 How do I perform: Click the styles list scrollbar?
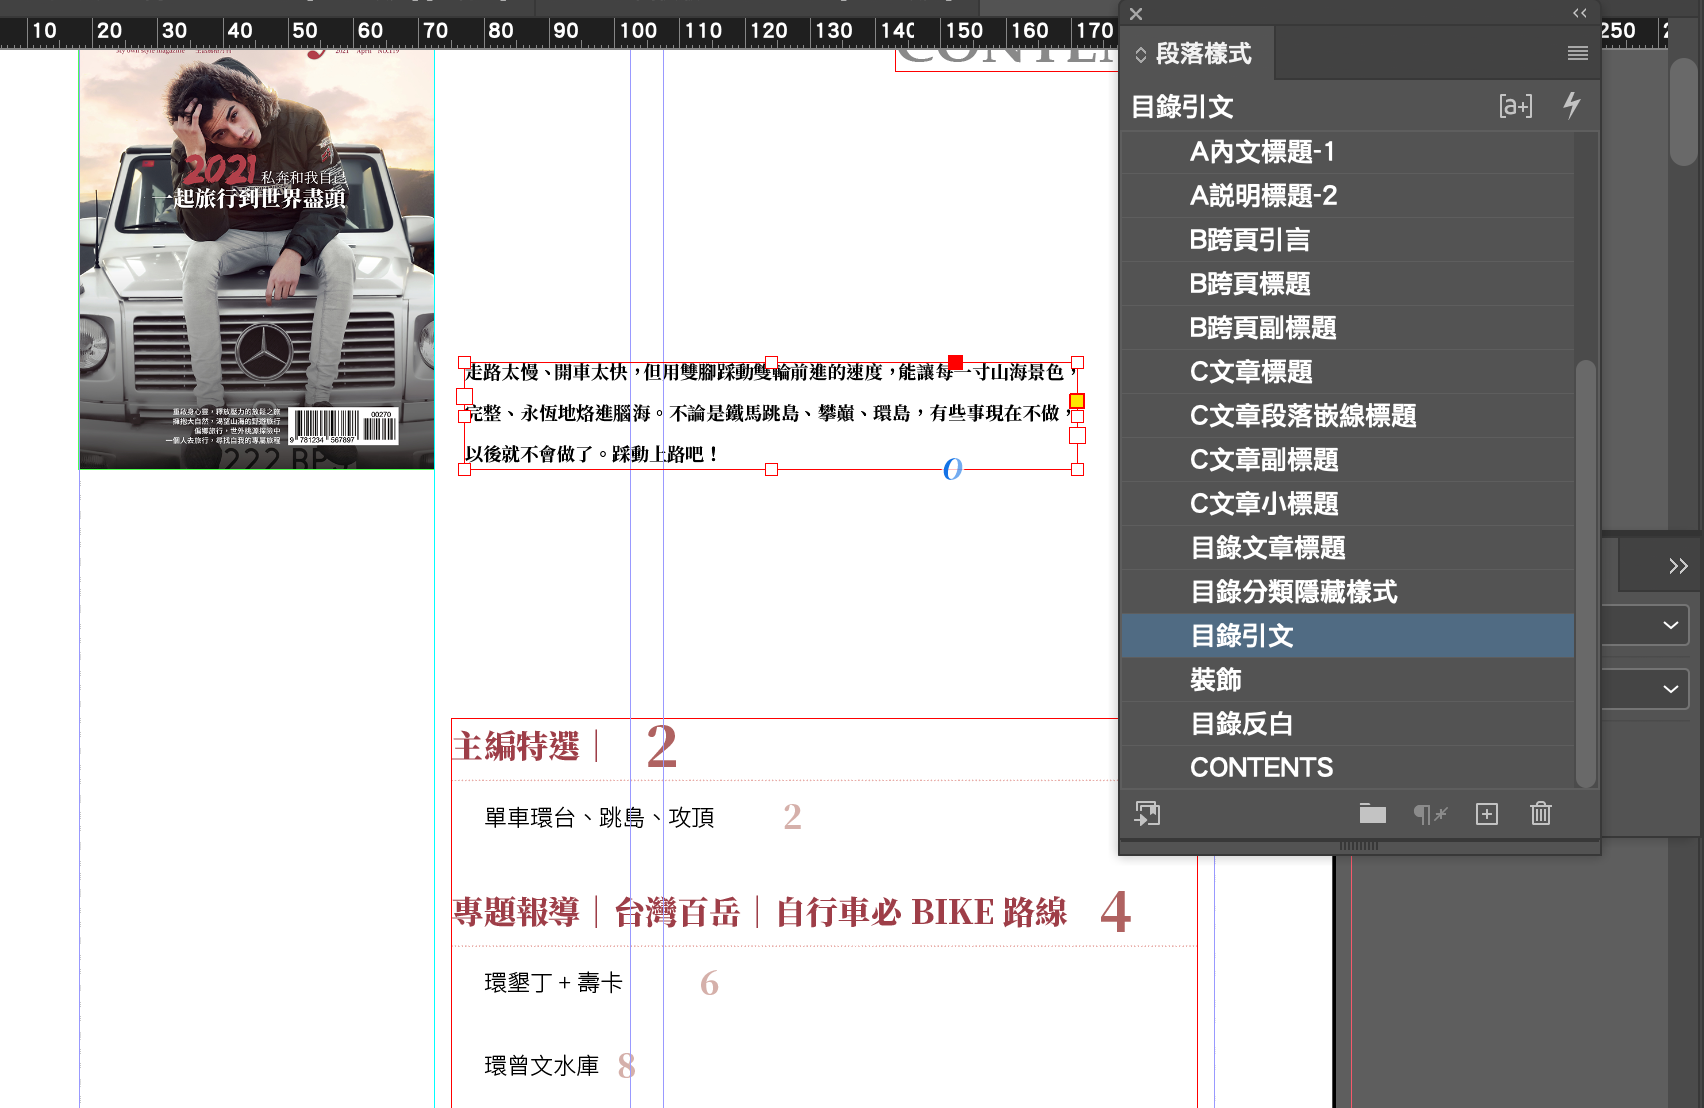1585,570
